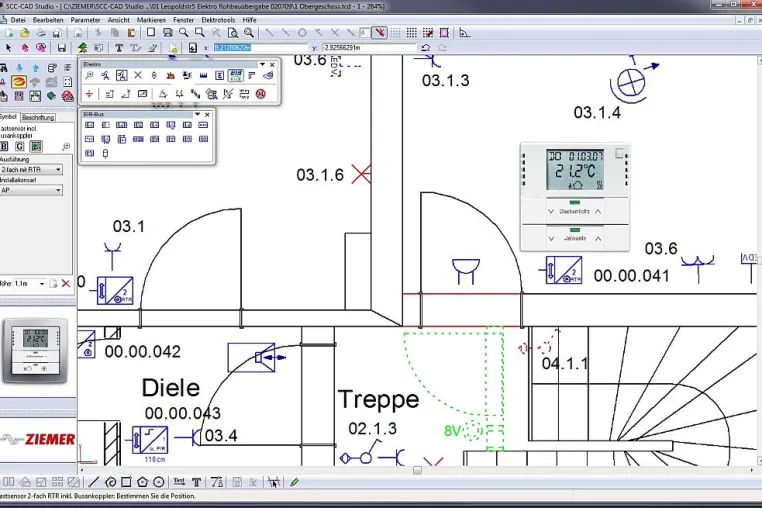This screenshot has height=508, width=762.
Task: Click the boxed E icon in Elektro toolbar
Action: tap(220, 75)
